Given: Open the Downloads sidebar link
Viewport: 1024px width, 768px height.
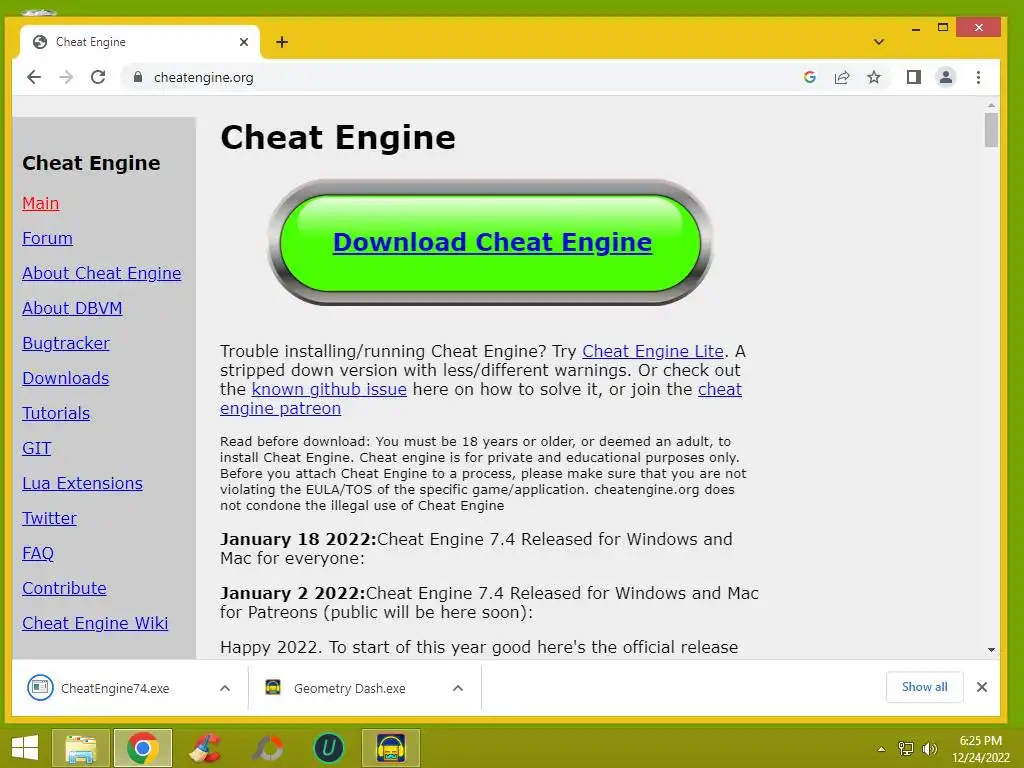Looking at the screenshot, I should 65,378.
